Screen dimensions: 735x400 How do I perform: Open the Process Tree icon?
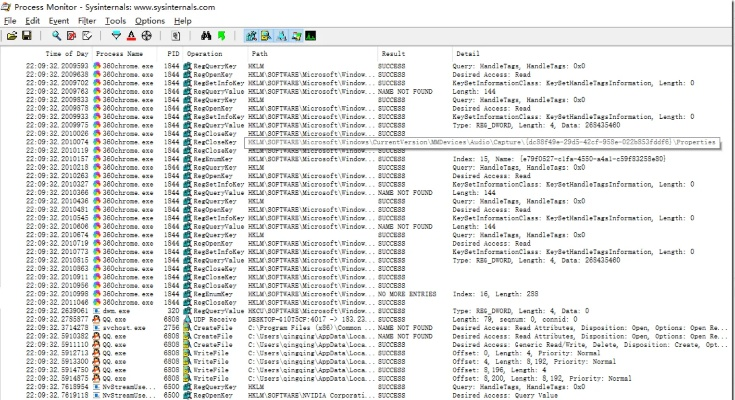point(175,35)
